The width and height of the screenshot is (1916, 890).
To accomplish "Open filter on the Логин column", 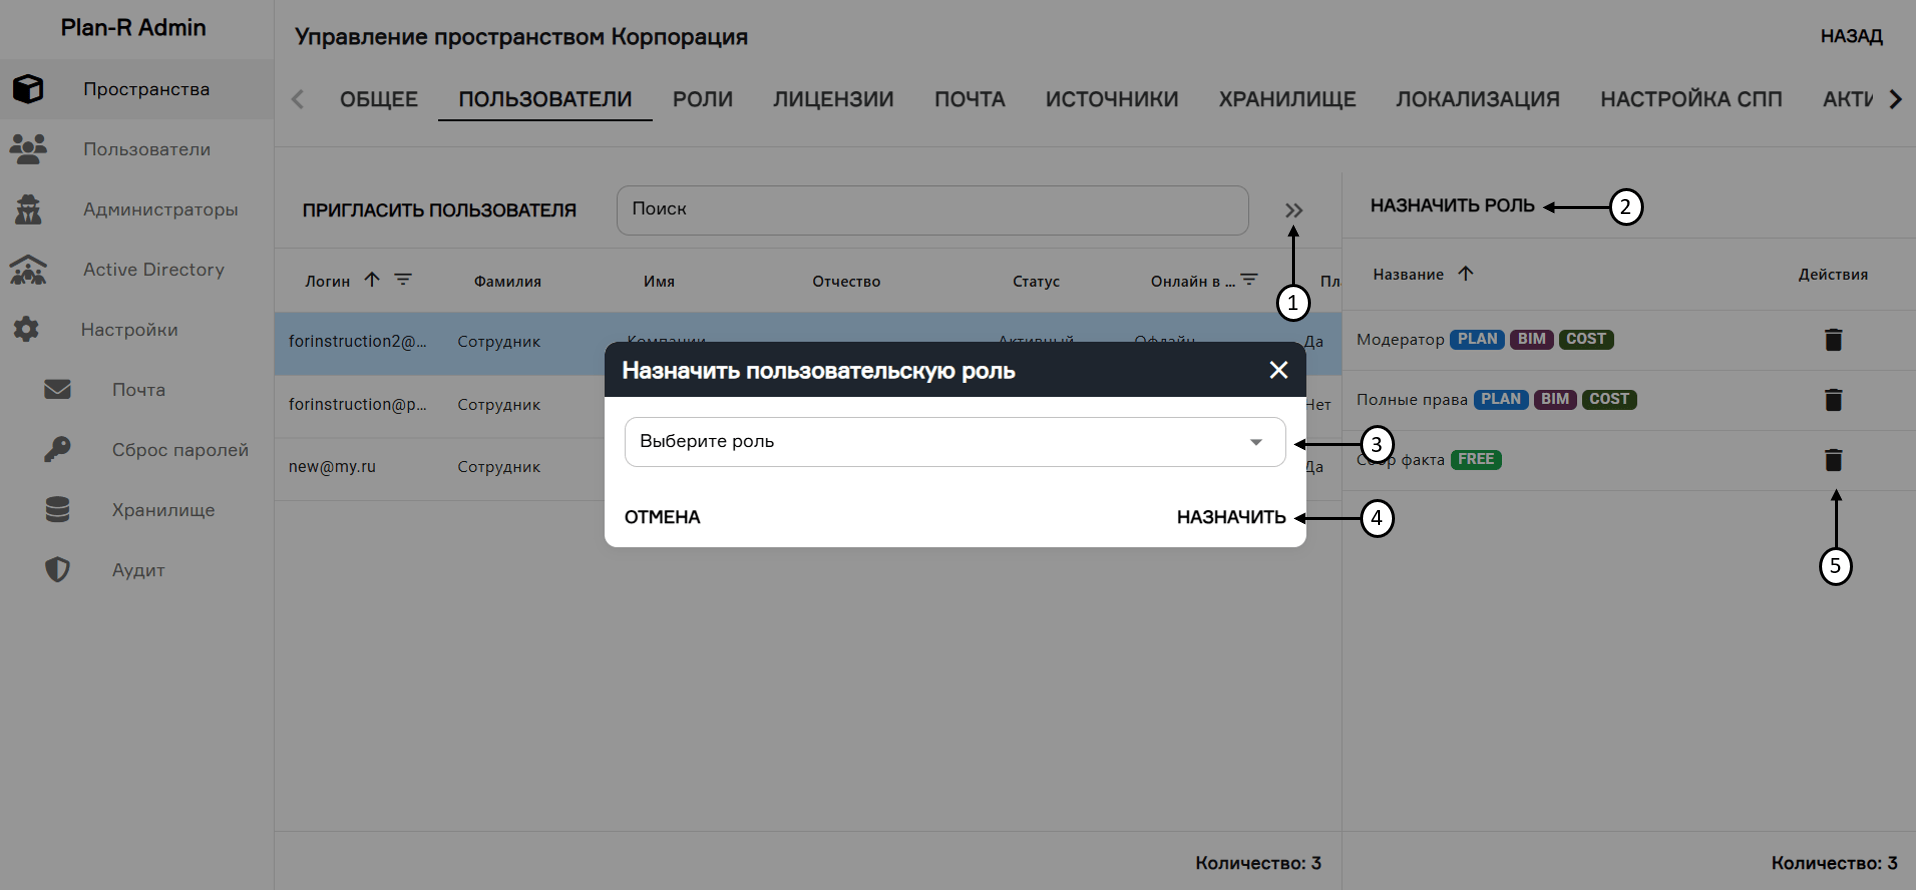I will tap(403, 280).
